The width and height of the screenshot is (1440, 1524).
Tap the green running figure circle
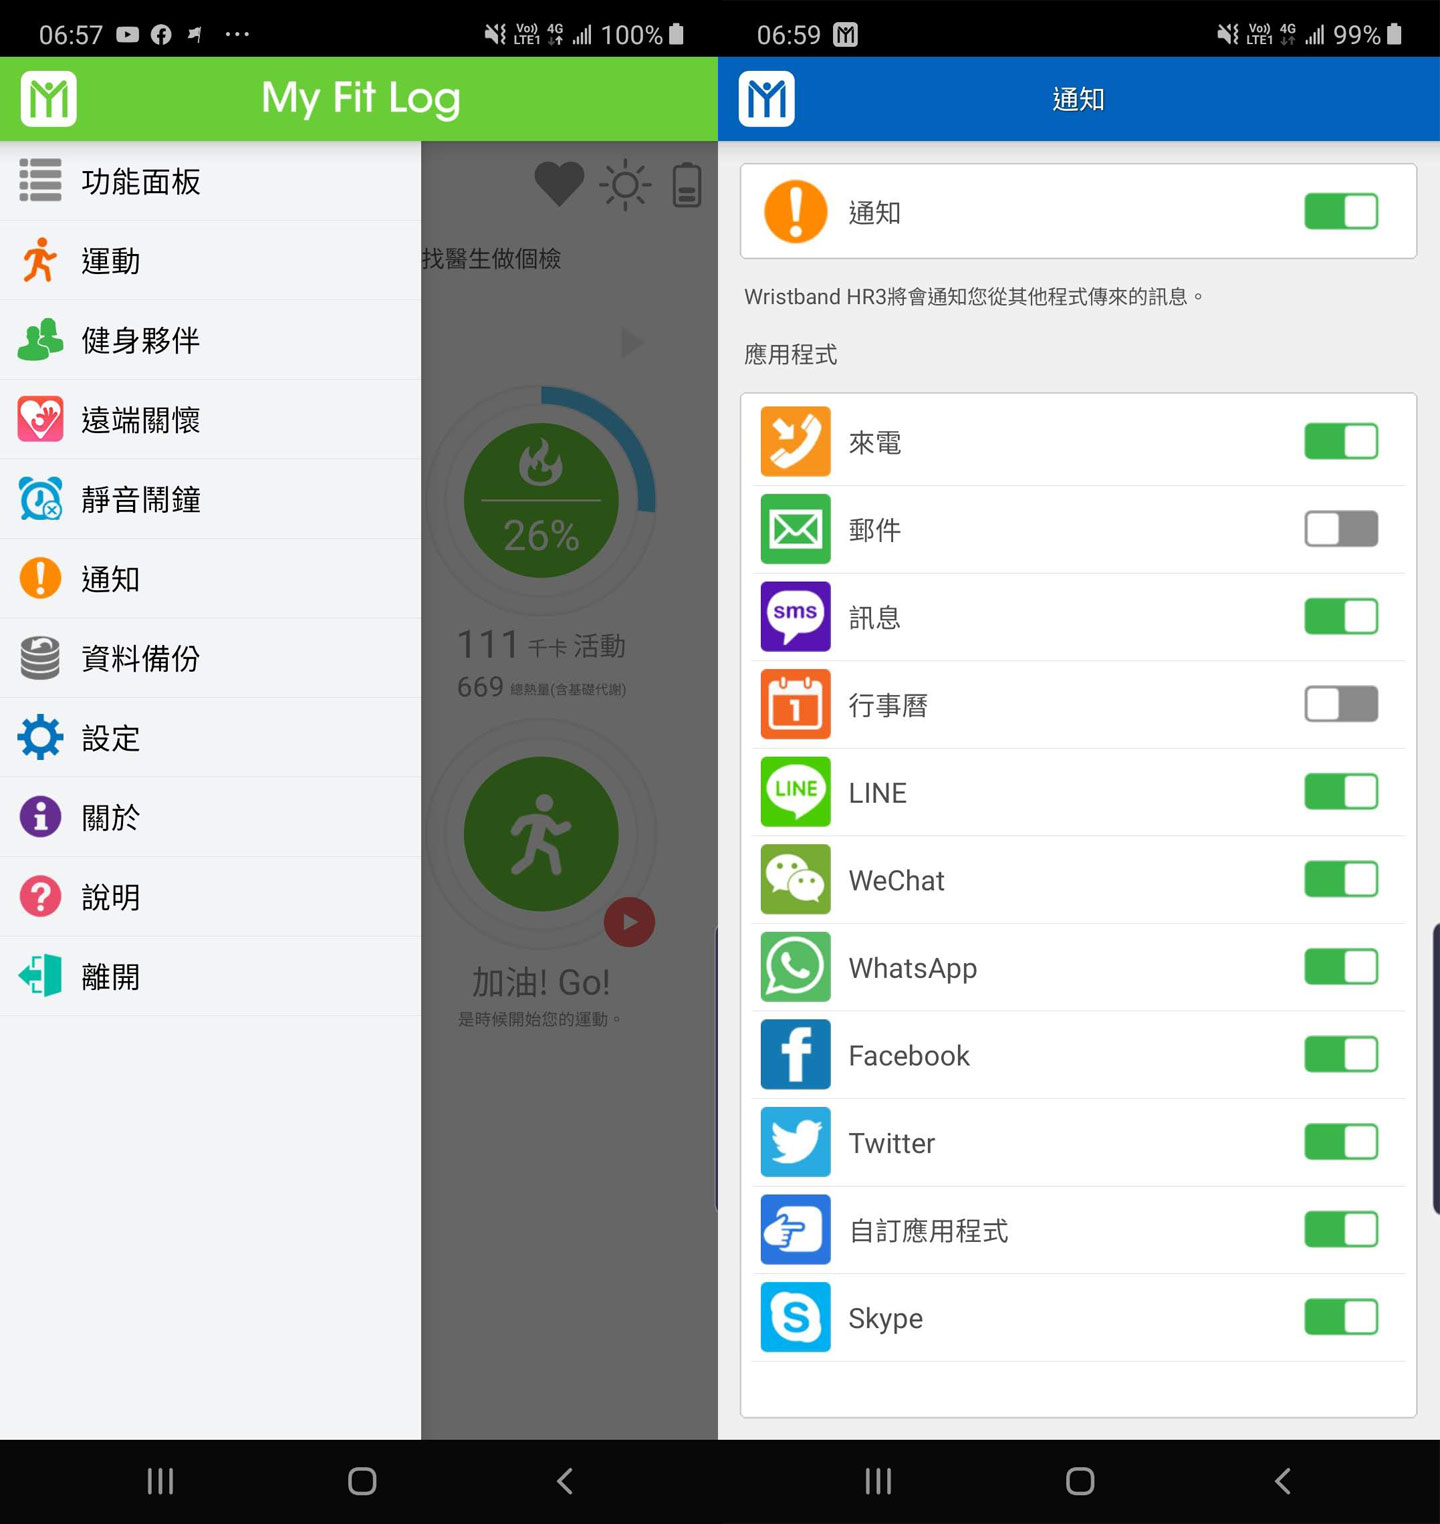(541, 833)
